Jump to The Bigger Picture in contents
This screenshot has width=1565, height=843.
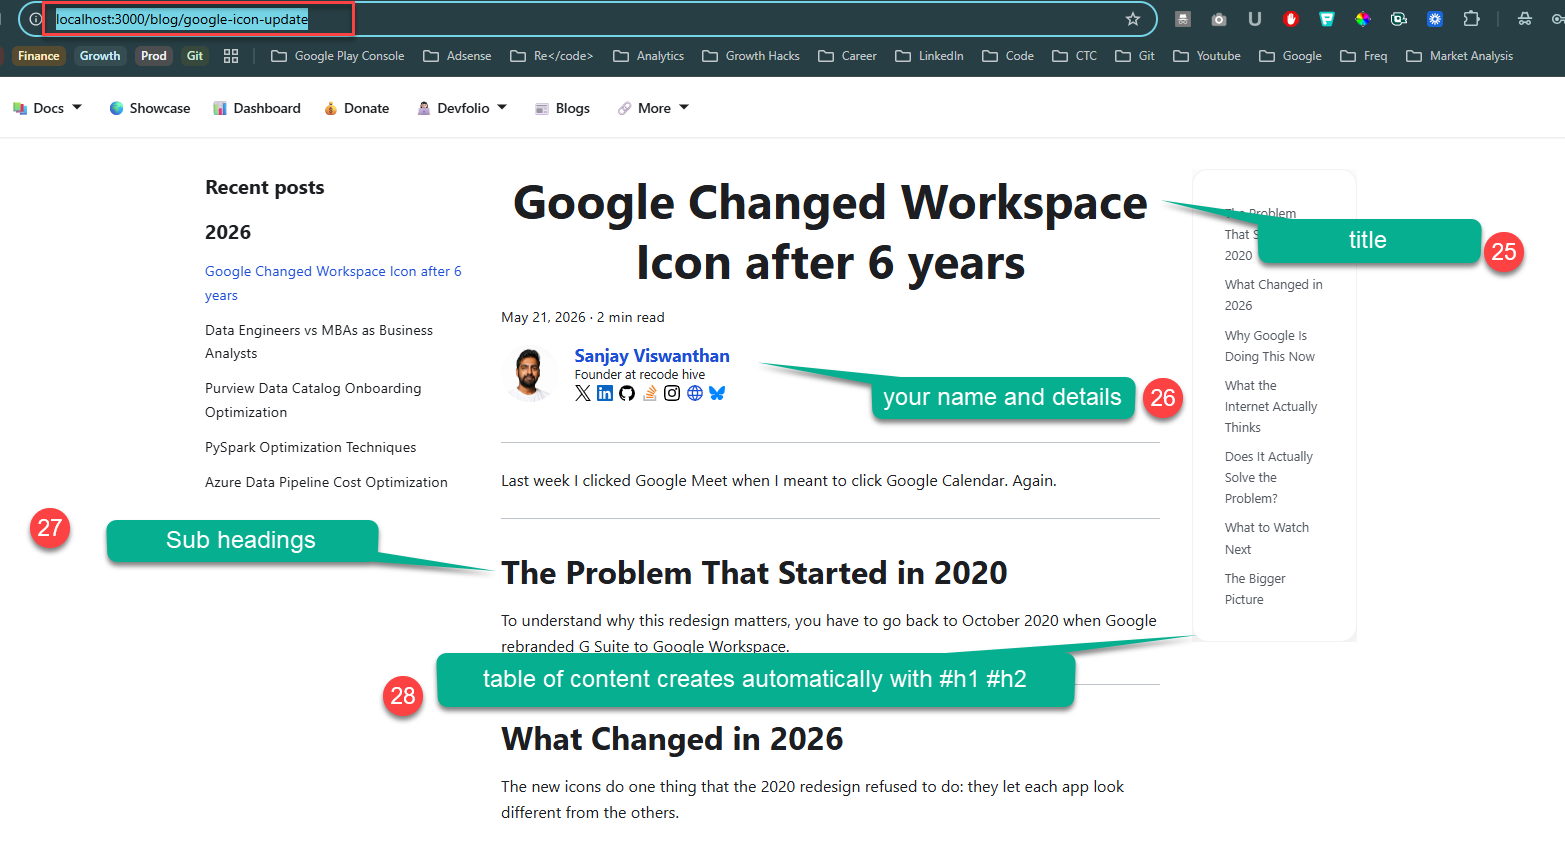[x=1255, y=589]
